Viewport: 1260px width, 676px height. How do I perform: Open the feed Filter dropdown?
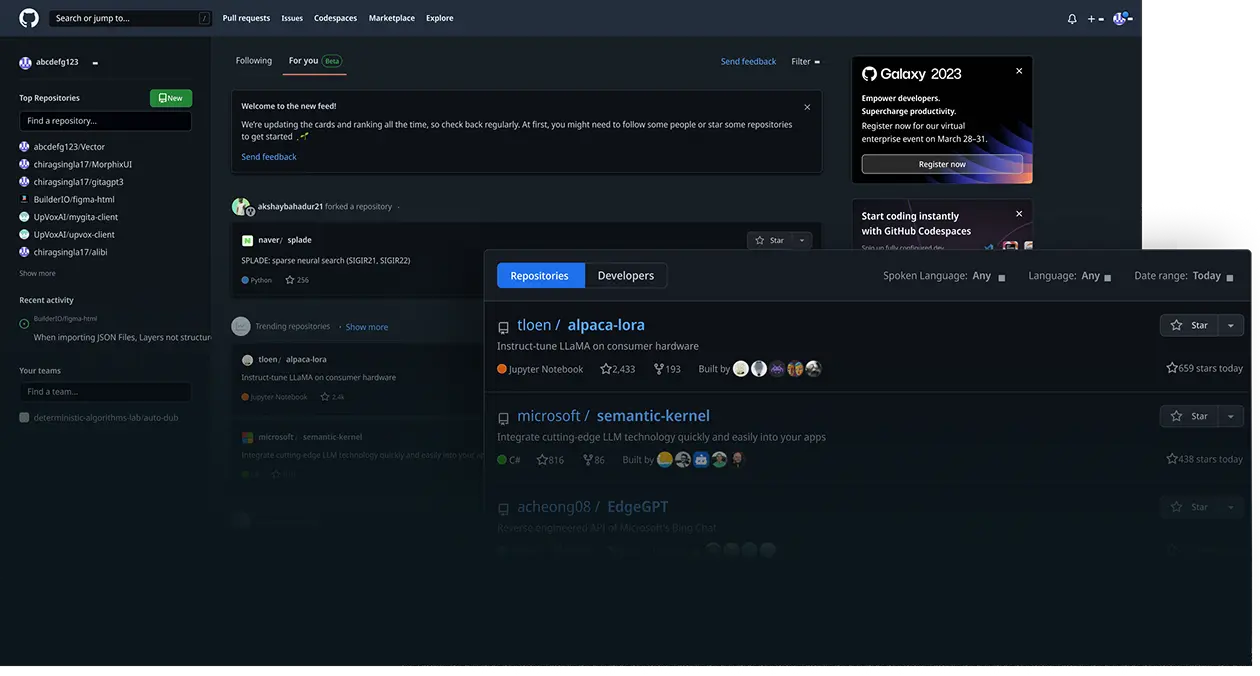[805, 62]
